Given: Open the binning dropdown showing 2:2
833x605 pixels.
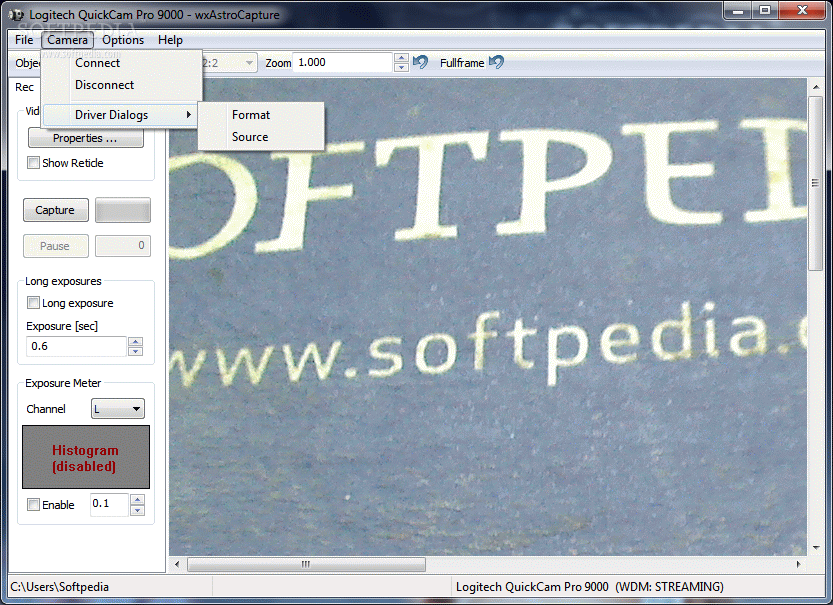Looking at the screenshot, I should 229,63.
